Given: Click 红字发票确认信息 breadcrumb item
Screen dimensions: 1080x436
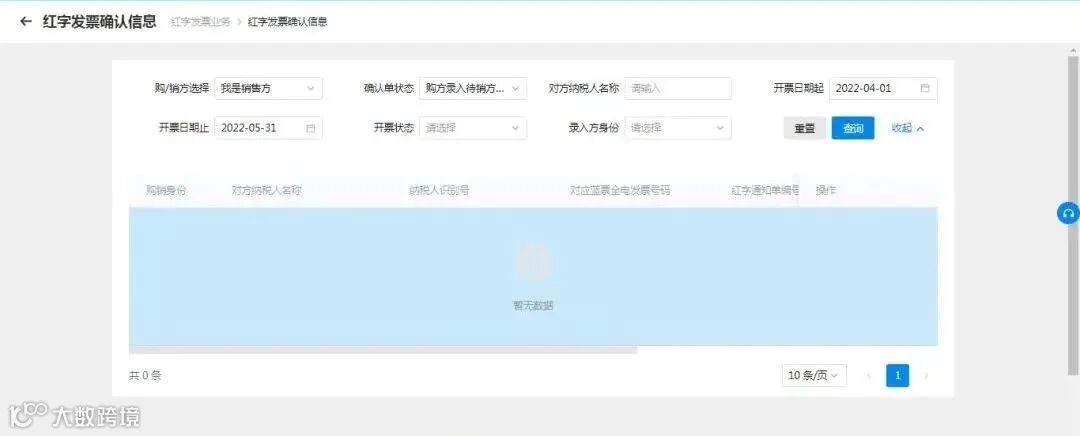Looking at the screenshot, I should (x=287, y=22).
